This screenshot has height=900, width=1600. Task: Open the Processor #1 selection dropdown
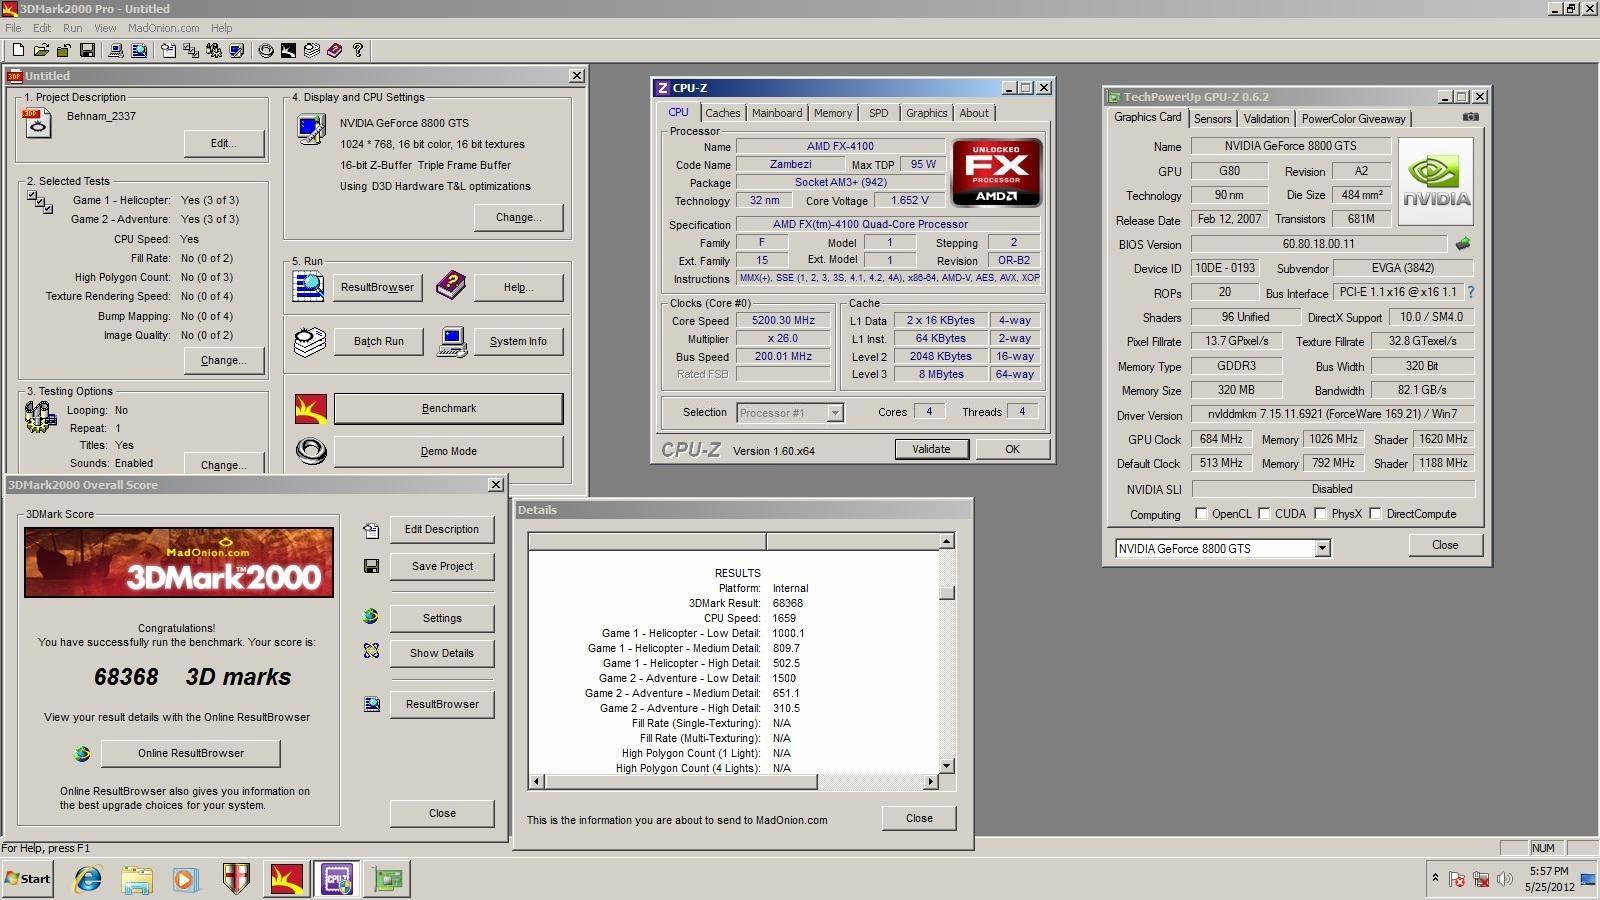(835, 412)
